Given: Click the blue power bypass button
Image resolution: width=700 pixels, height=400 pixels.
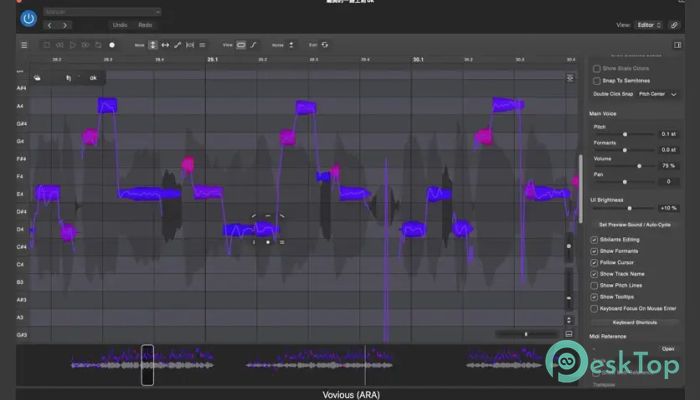Looking at the screenshot, I should pyautogui.click(x=29, y=19).
